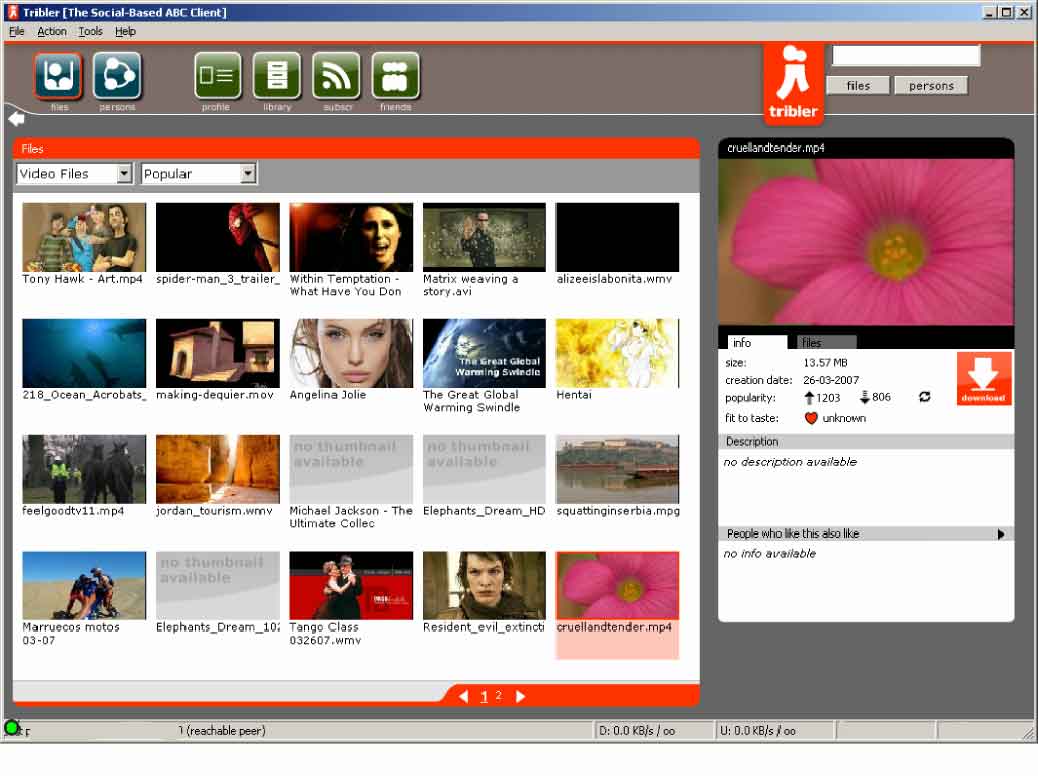Click the popularity refresh icon
Screen dimensions: 1038x776
[x=924, y=397]
